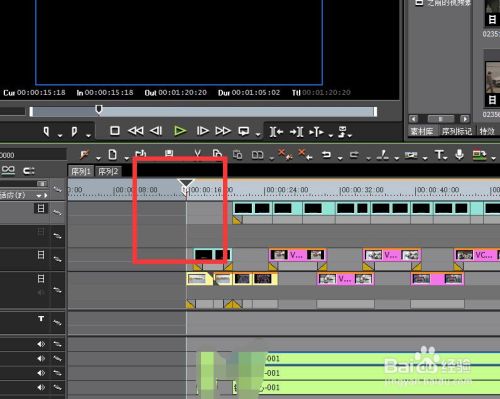The height and width of the screenshot is (399, 500).
Task: Start playback with the green Play button
Action: 180,131
